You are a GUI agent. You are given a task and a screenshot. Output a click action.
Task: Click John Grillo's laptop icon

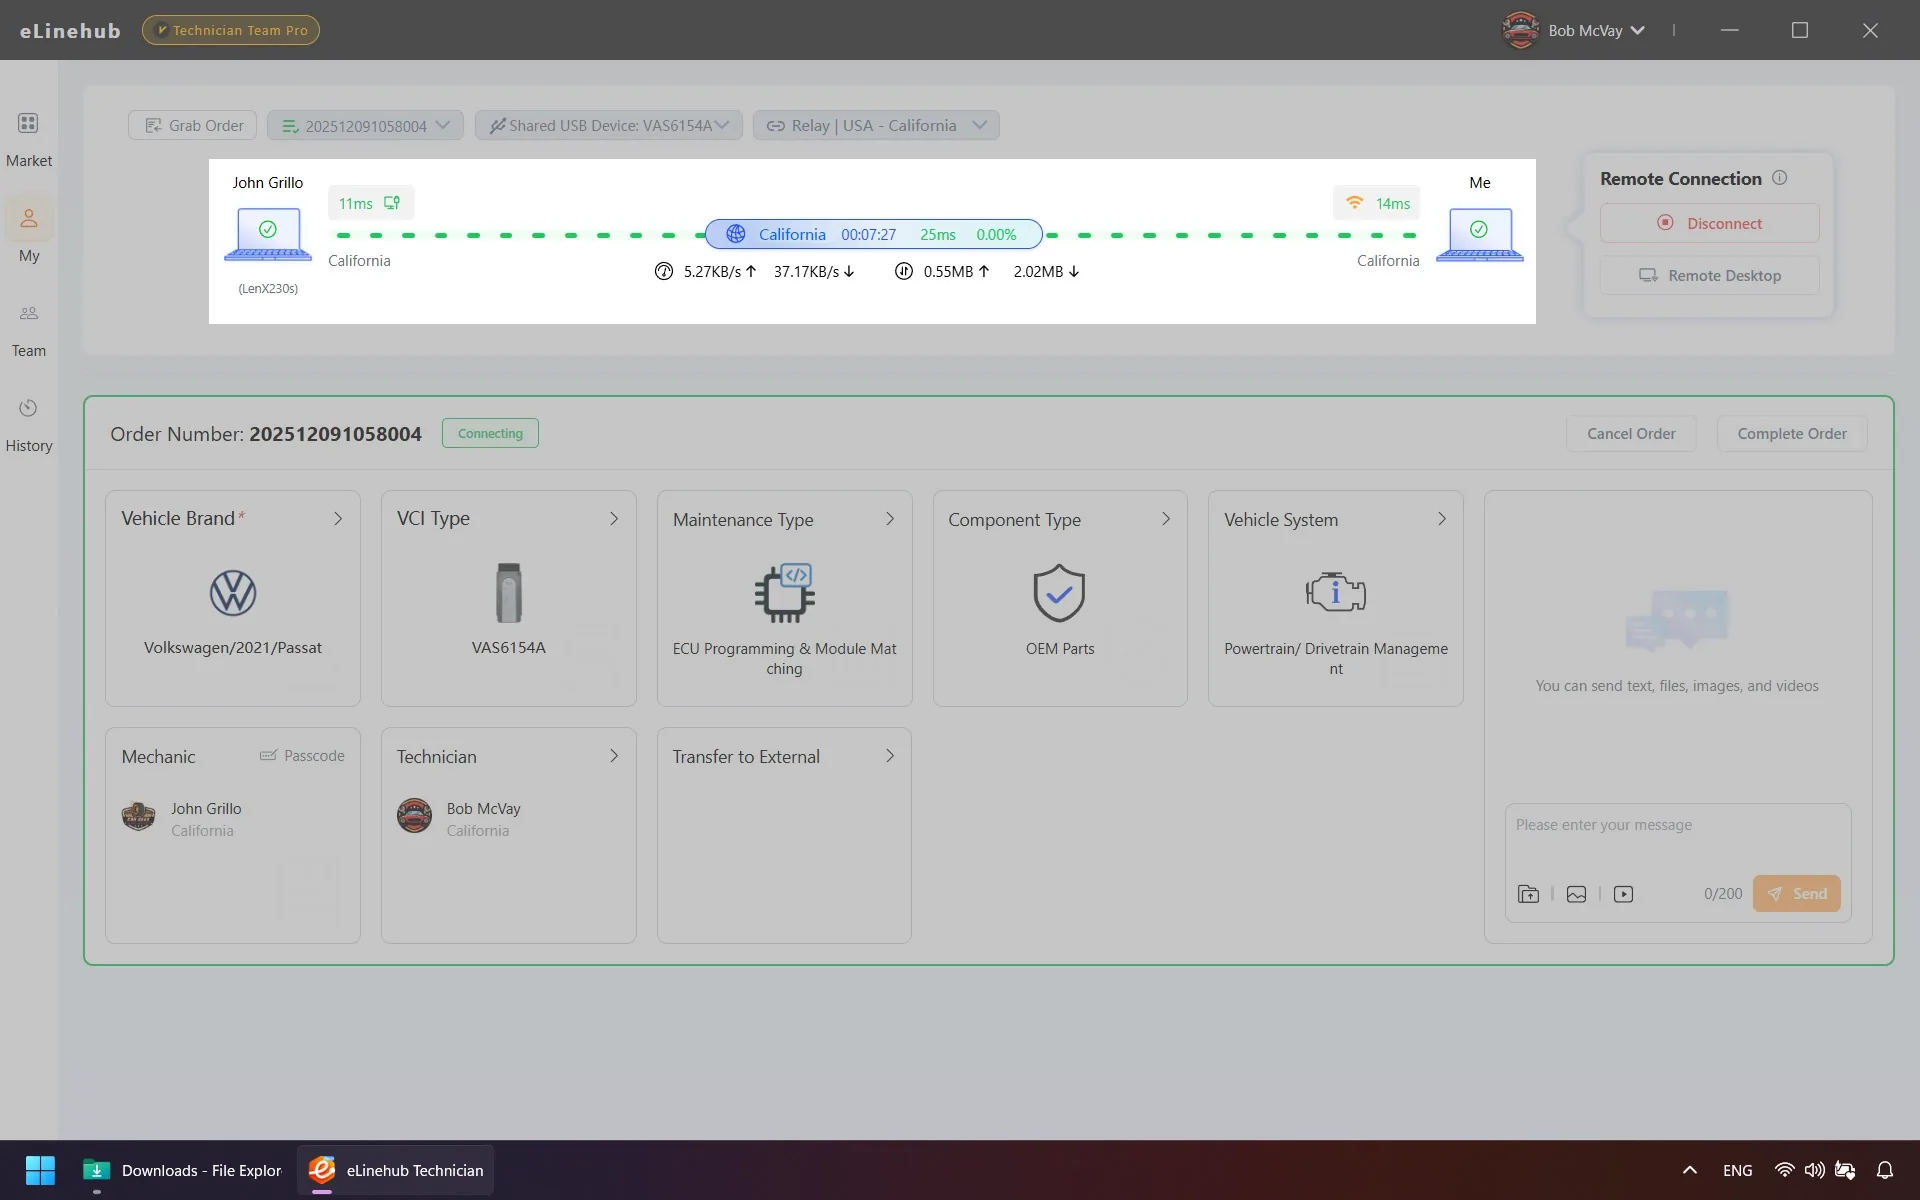(x=268, y=234)
